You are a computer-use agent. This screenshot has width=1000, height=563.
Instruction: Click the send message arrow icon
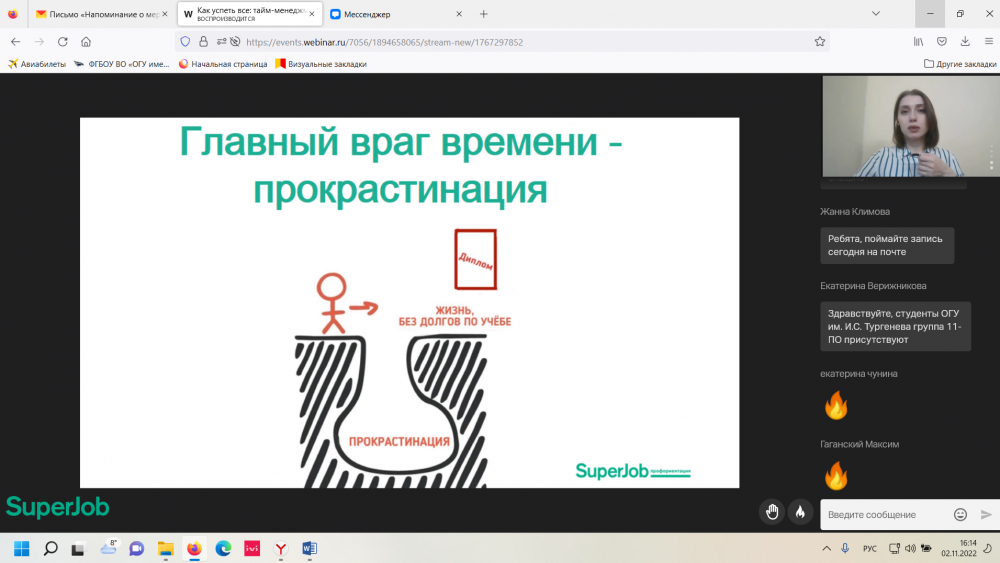[986, 514]
